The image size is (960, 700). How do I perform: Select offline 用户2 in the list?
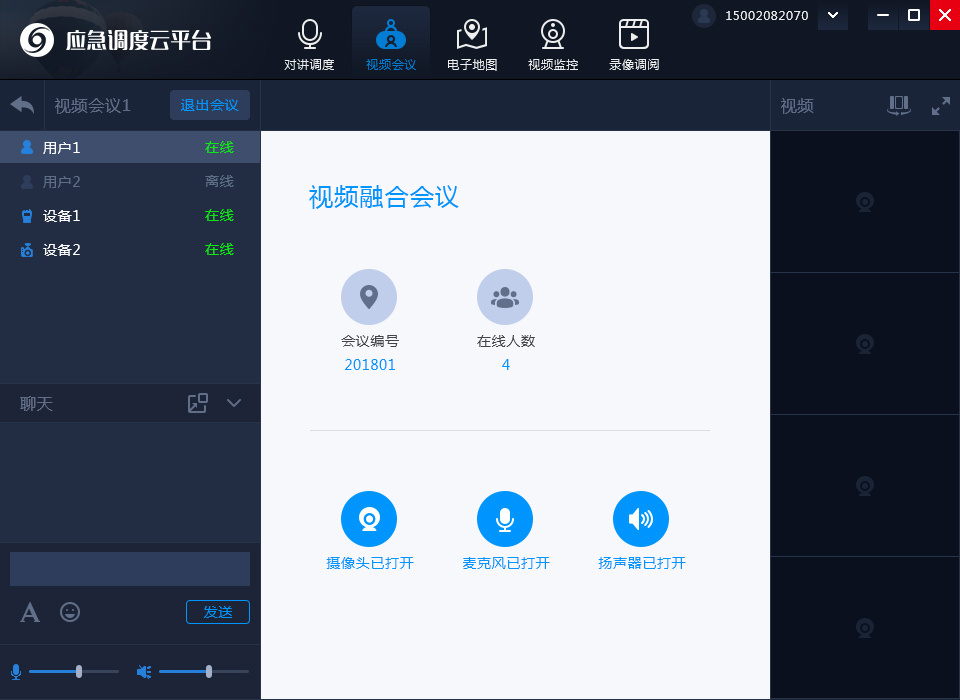pyautogui.click(x=130, y=181)
